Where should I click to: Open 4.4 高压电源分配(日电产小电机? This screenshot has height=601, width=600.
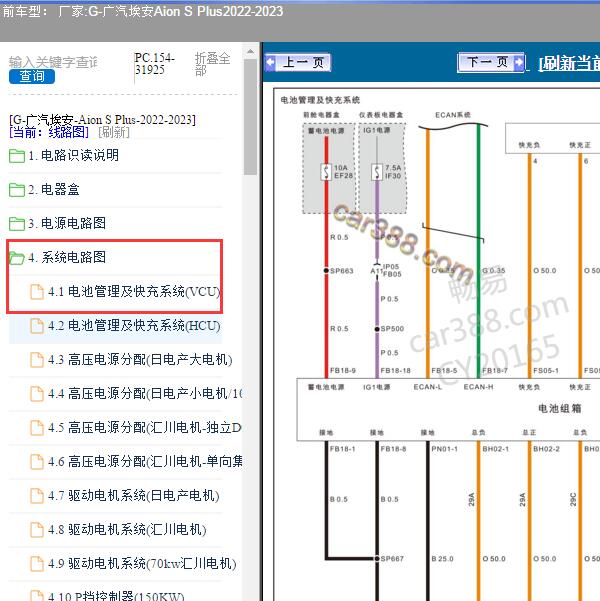point(145,394)
